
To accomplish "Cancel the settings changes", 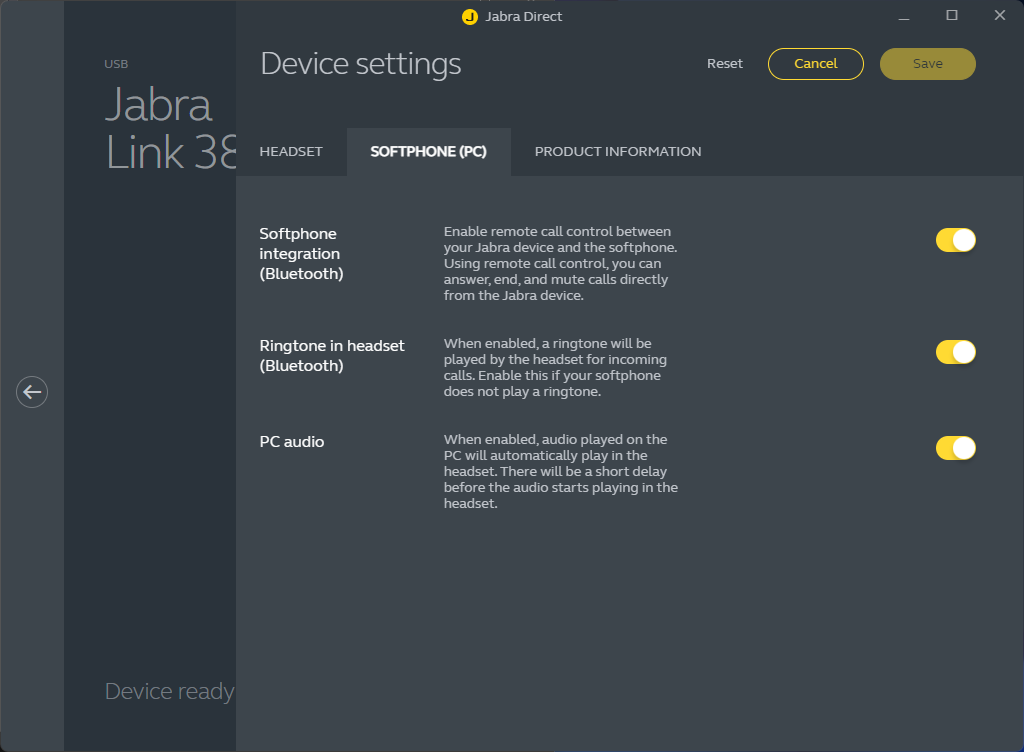I will click(816, 64).
